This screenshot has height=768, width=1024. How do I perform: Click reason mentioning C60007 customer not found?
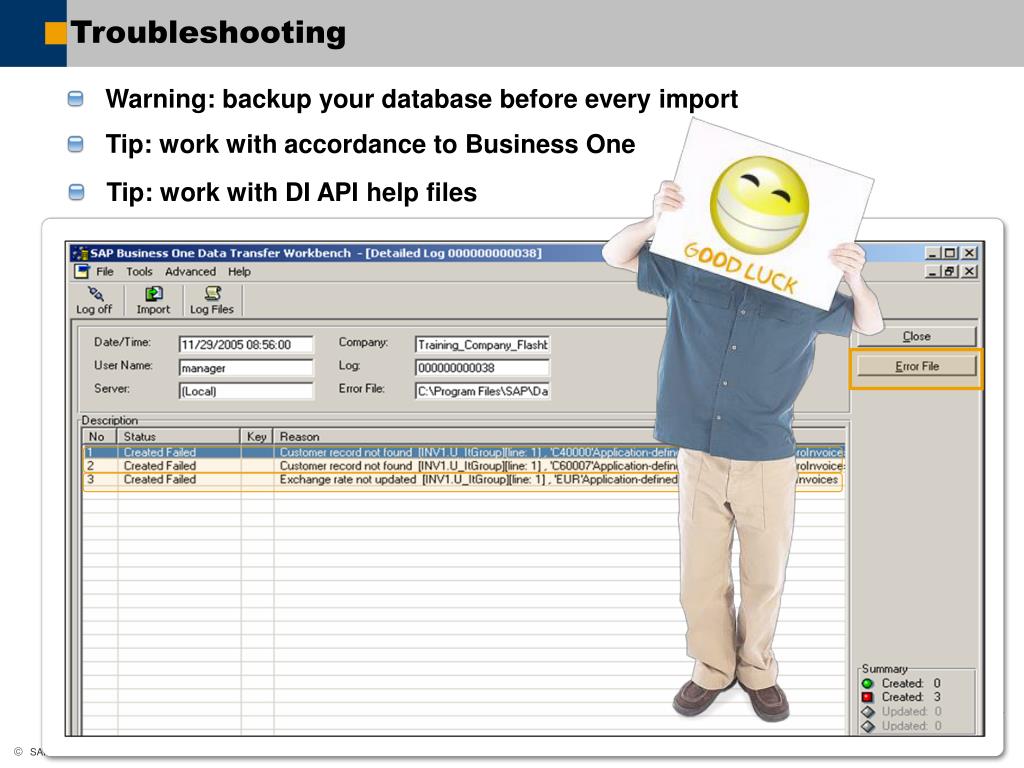[x=479, y=466]
